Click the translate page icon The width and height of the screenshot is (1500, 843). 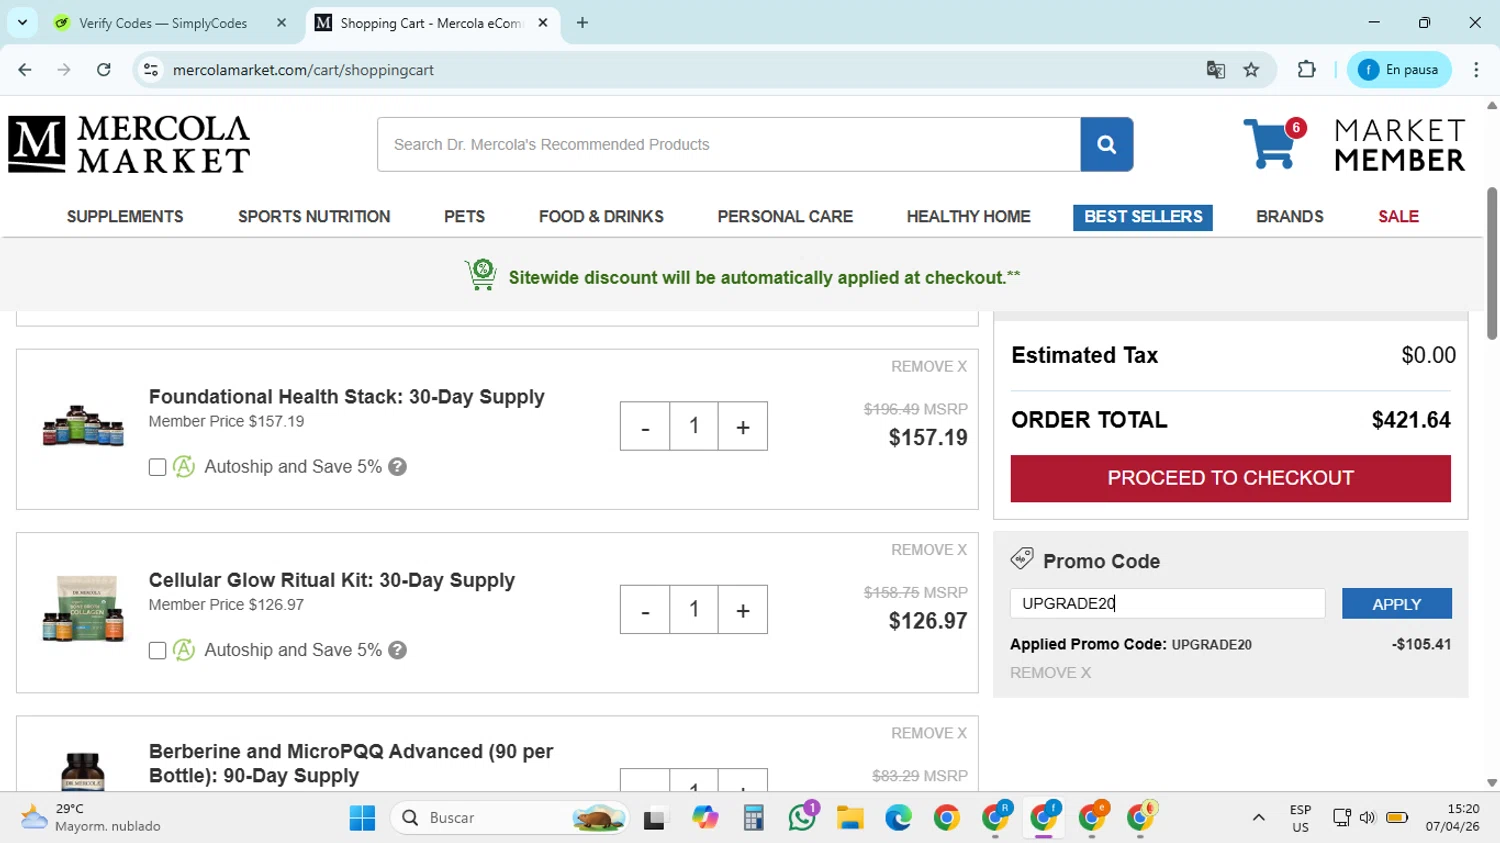pos(1216,70)
